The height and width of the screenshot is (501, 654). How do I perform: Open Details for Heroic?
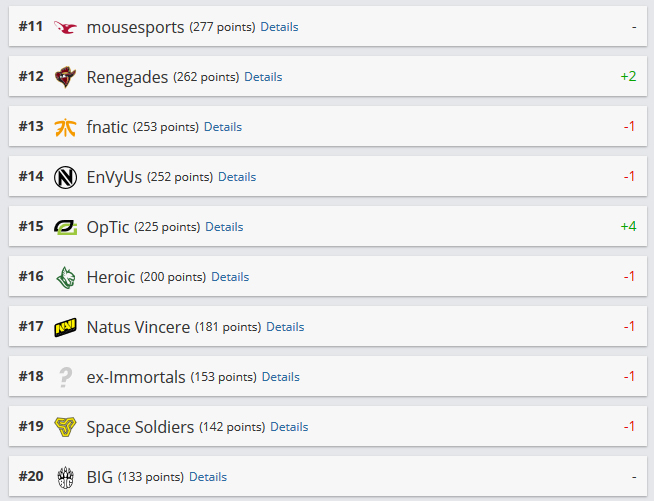pyautogui.click(x=230, y=277)
